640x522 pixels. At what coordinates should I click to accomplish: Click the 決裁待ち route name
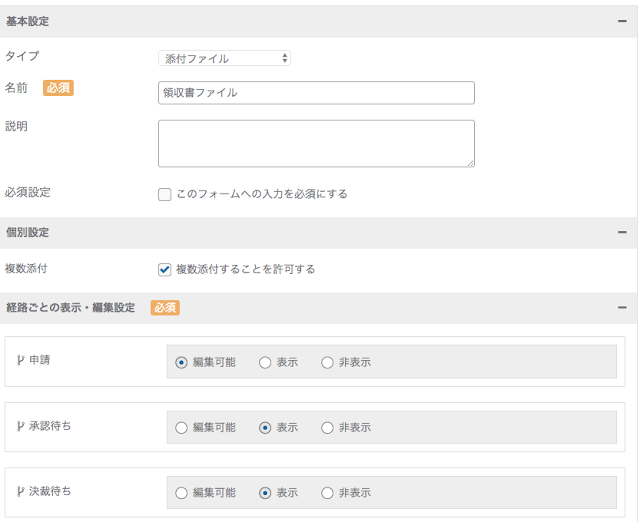50,491
